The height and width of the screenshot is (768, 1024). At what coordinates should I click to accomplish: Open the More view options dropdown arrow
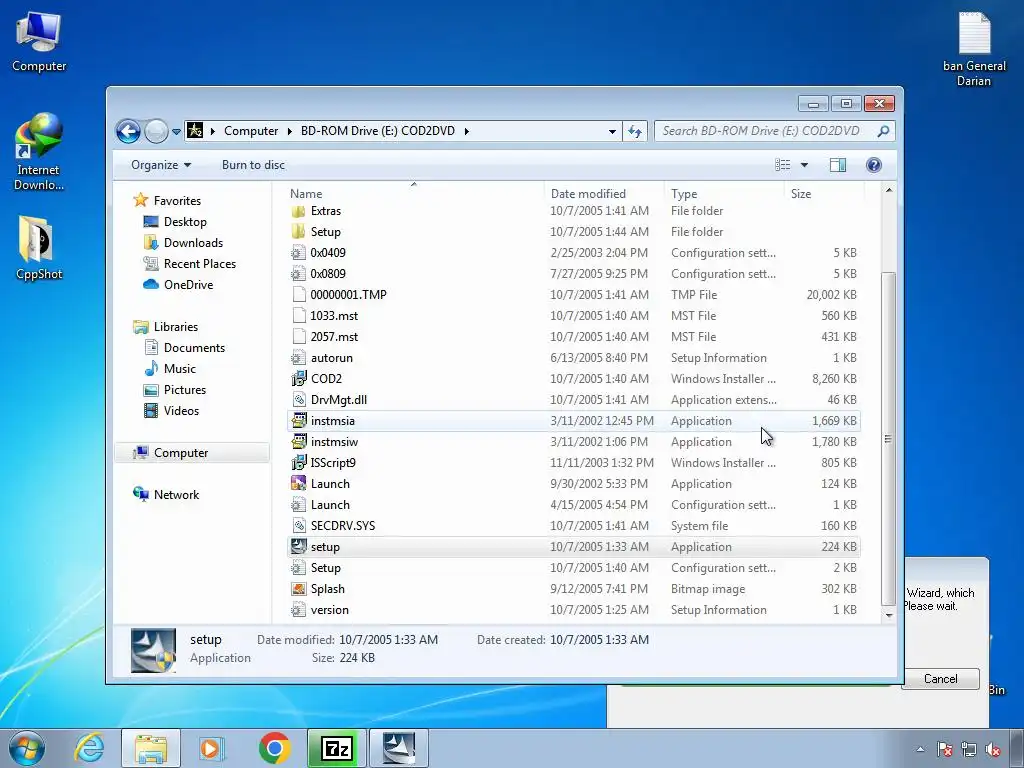click(x=805, y=165)
